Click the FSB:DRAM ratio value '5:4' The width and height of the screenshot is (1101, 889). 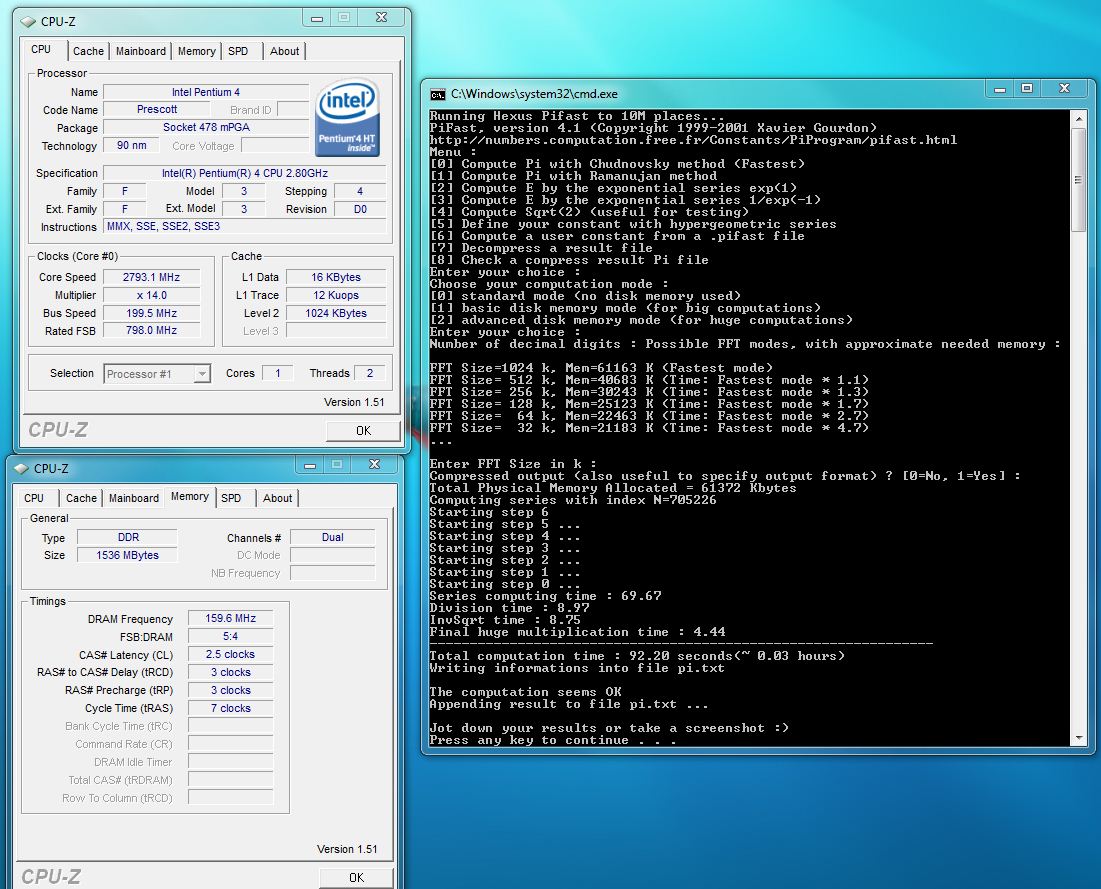tap(230, 636)
